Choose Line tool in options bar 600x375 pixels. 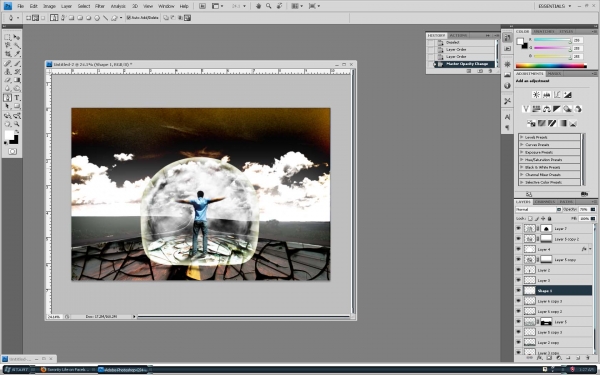pyautogui.click(x=105, y=18)
